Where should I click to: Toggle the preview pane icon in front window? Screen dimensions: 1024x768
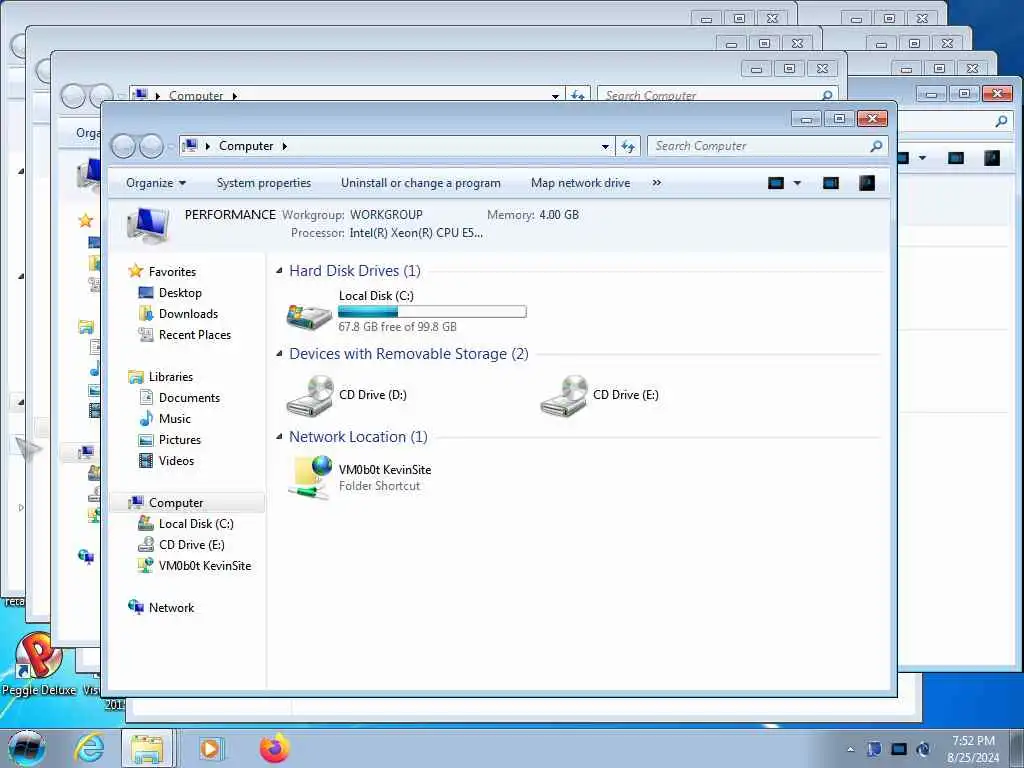point(831,183)
